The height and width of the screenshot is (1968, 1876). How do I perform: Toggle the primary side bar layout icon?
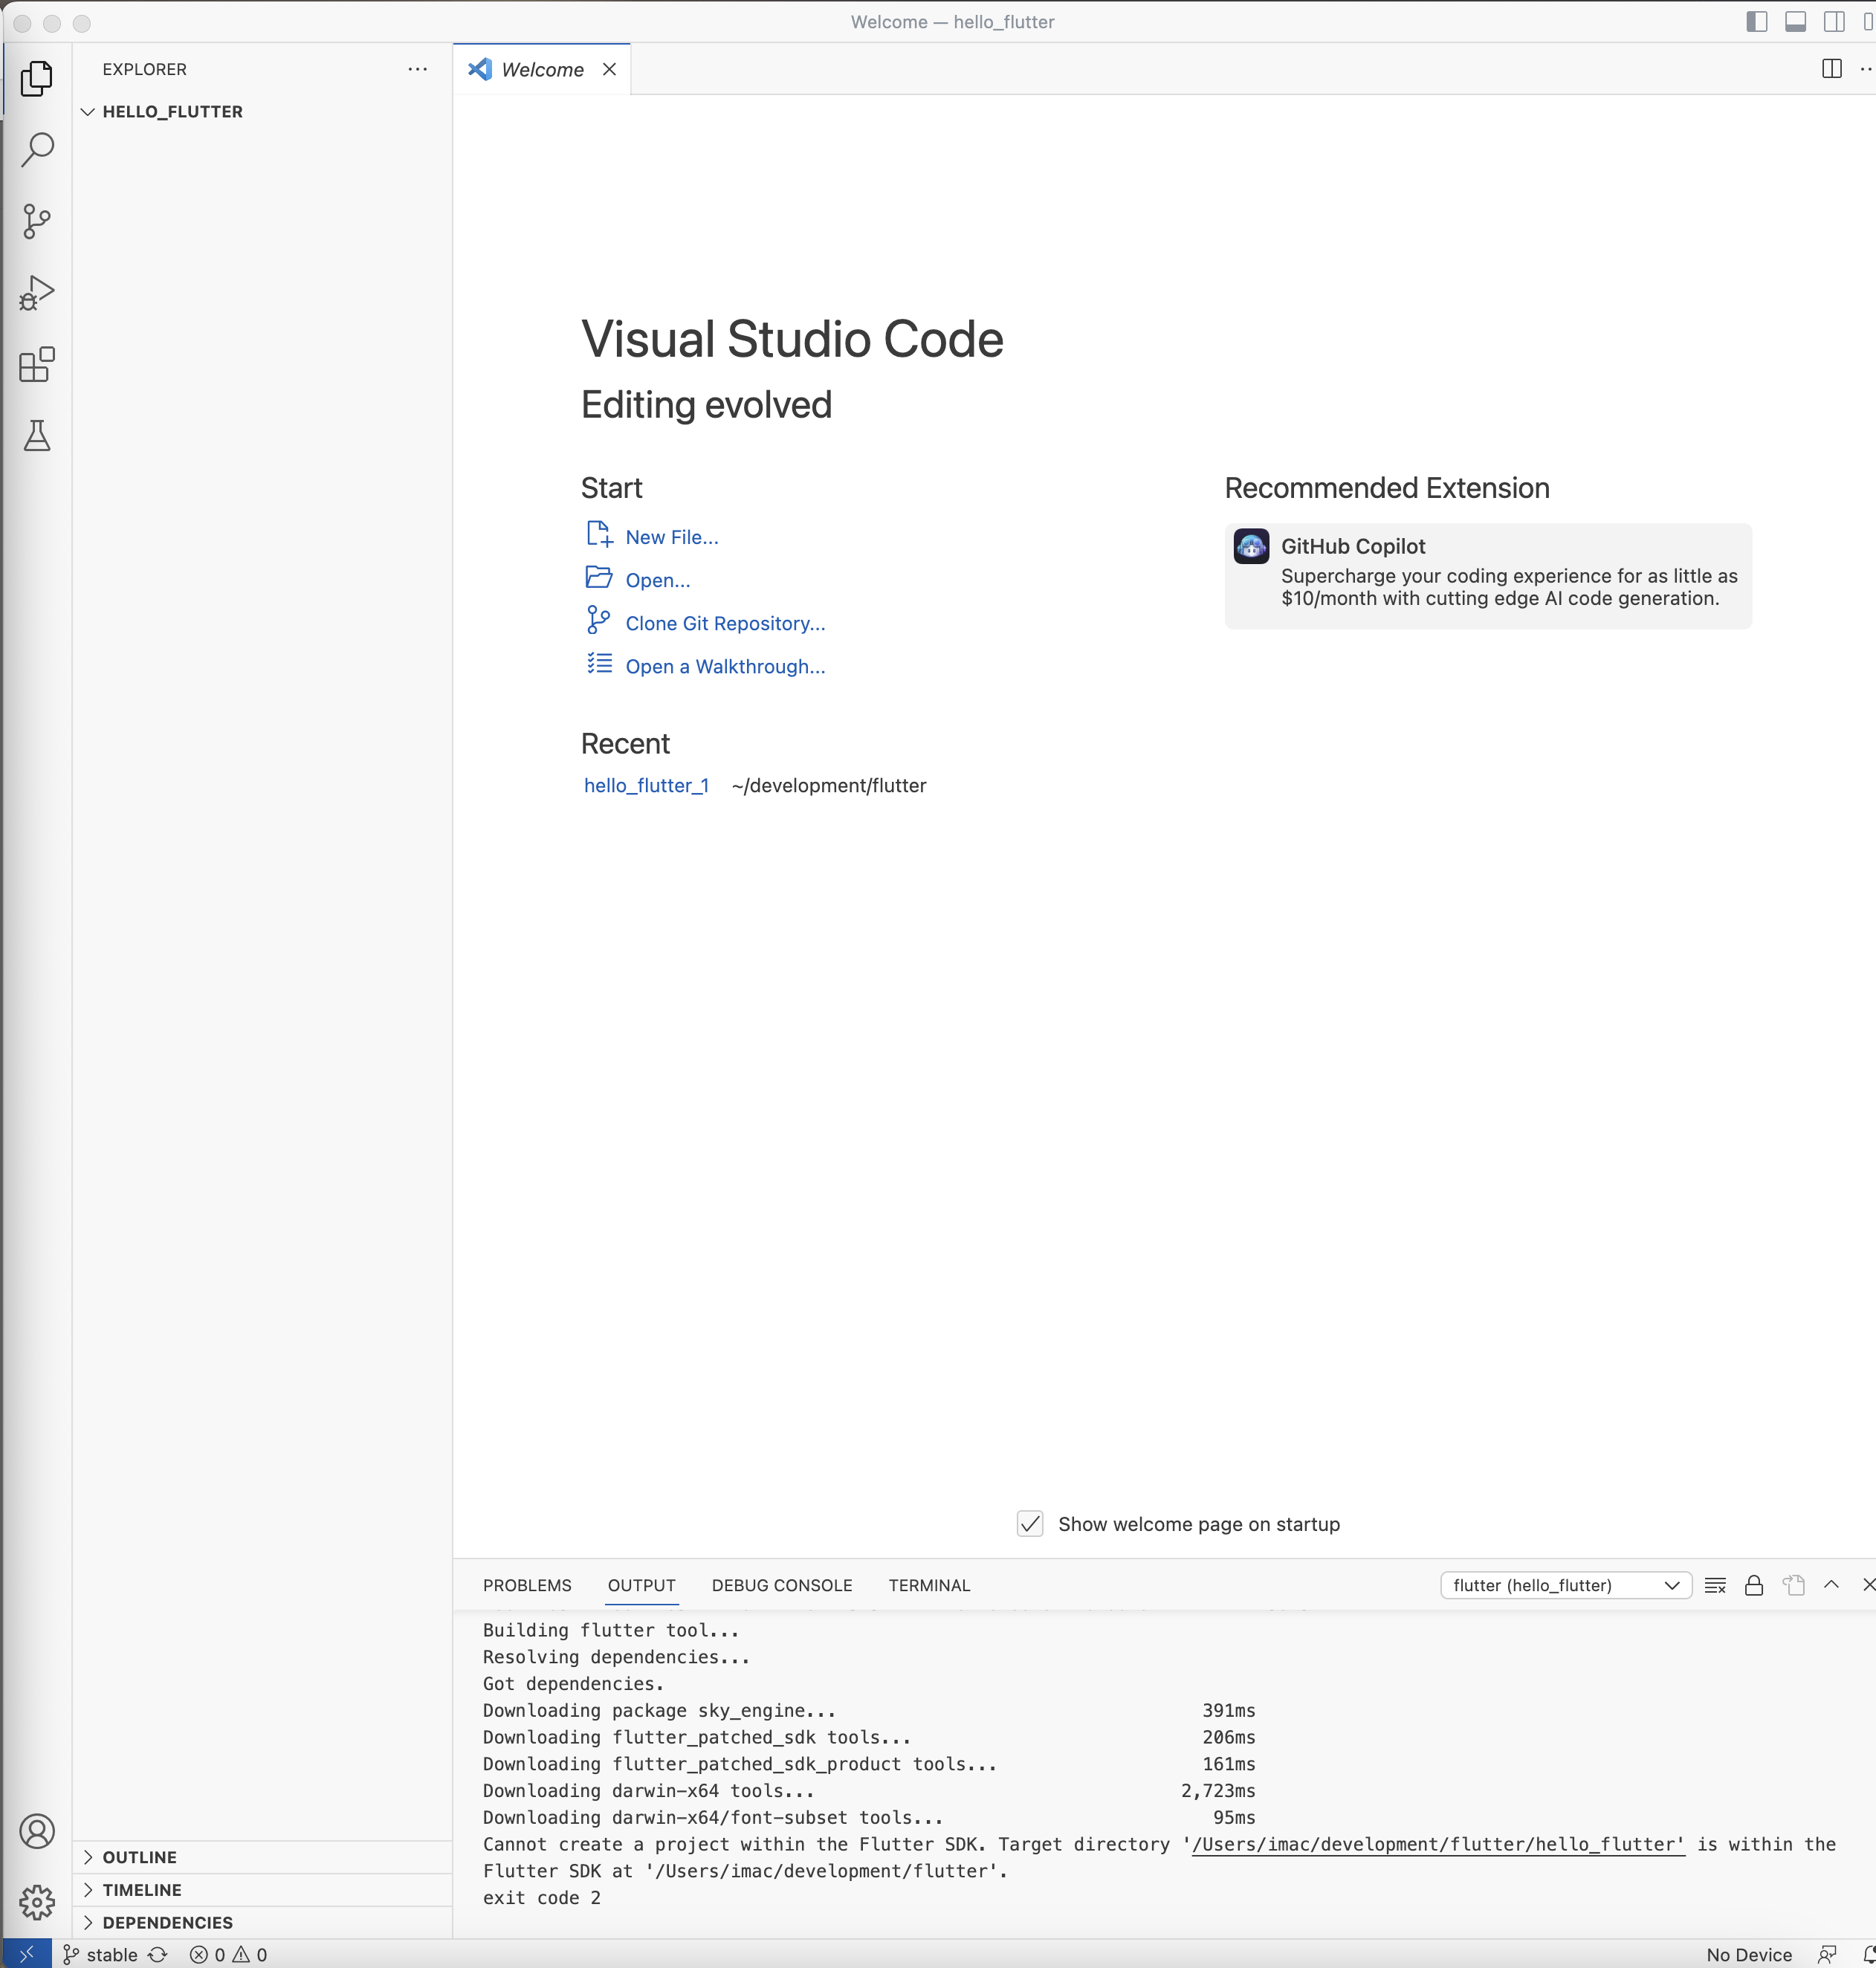1757,22
